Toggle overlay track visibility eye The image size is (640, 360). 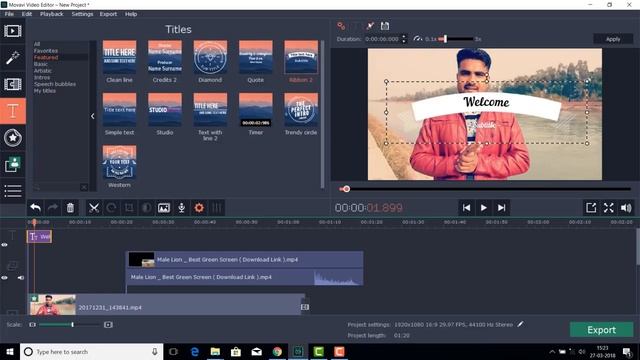(4, 278)
